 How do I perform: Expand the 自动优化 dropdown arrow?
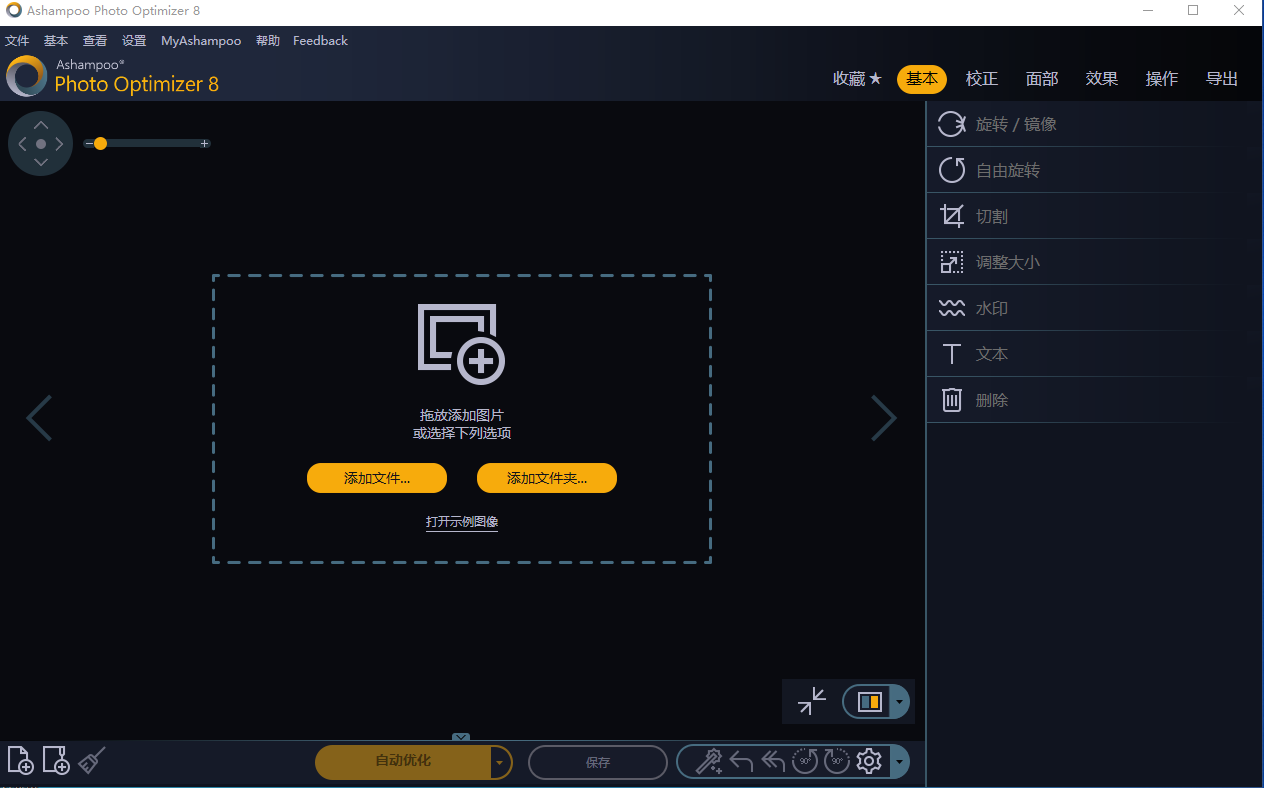click(x=500, y=762)
